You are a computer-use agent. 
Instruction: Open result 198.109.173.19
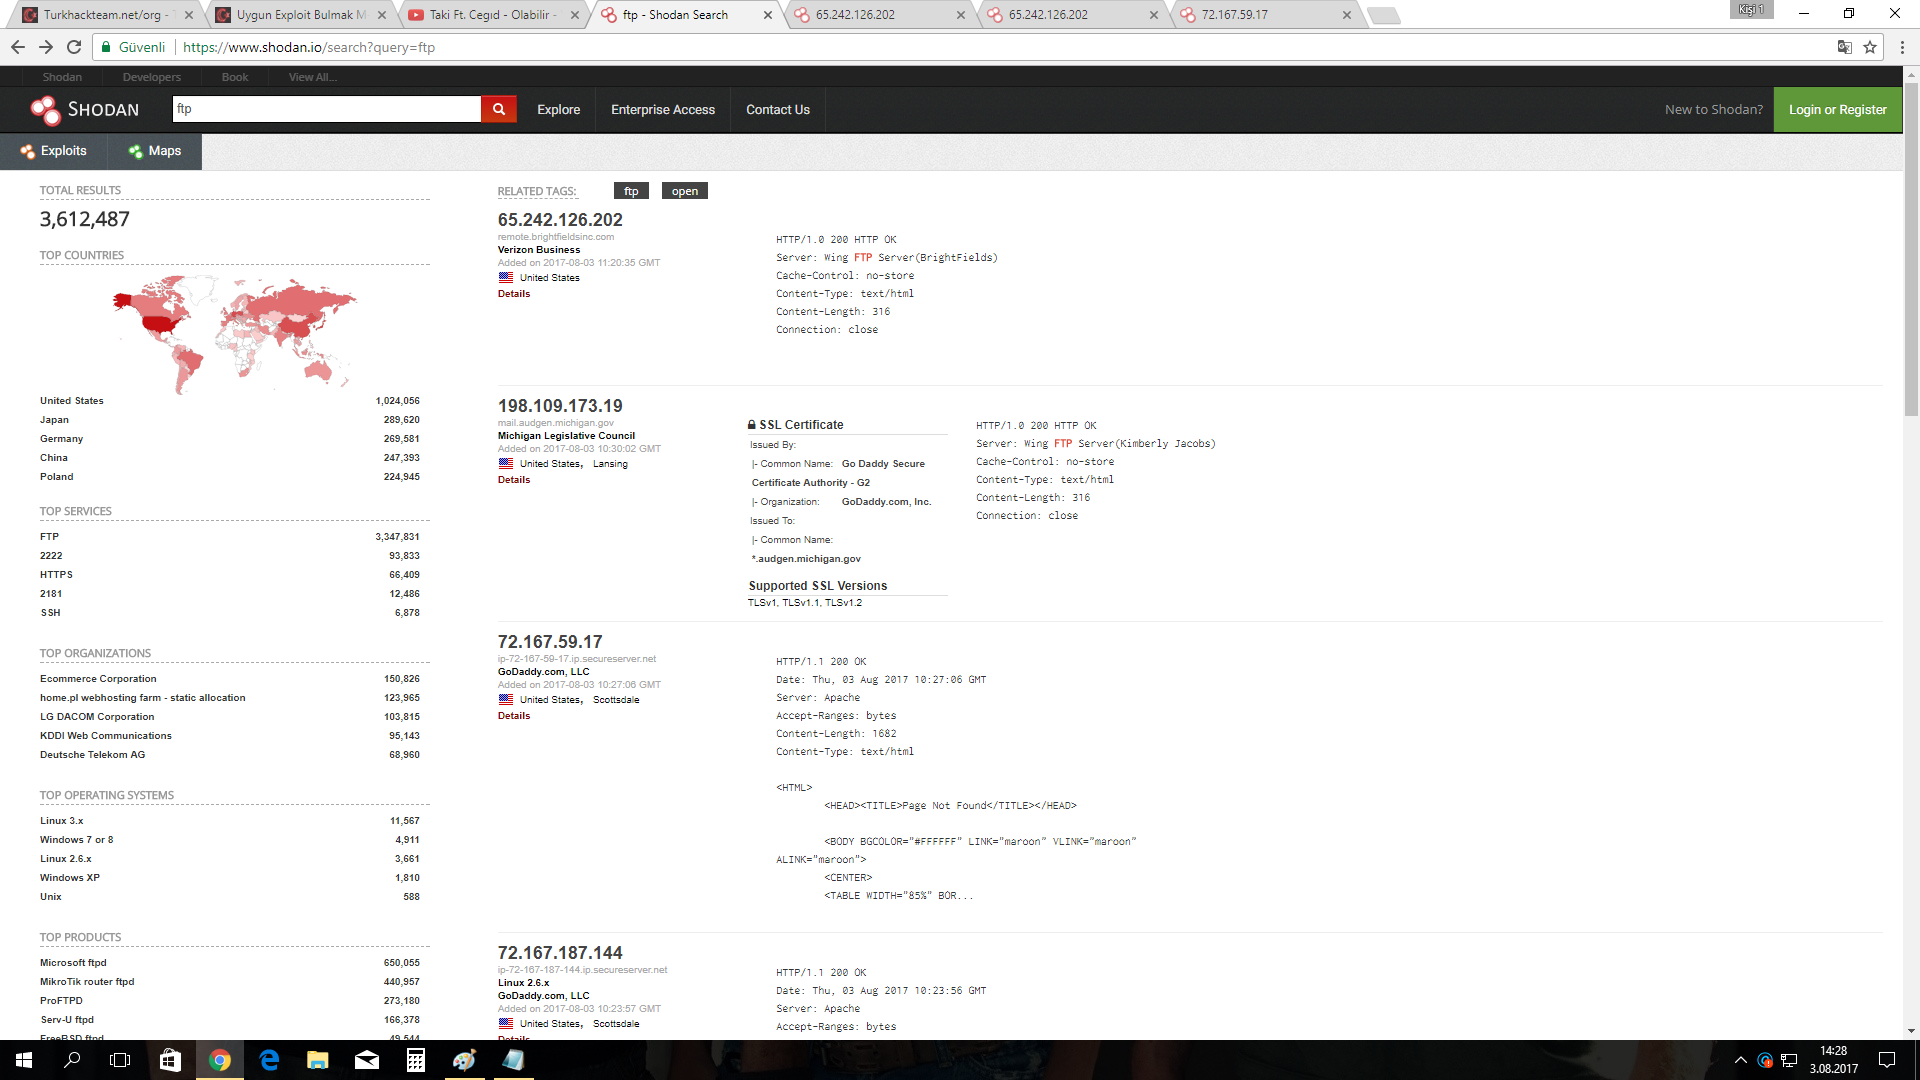click(x=560, y=406)
